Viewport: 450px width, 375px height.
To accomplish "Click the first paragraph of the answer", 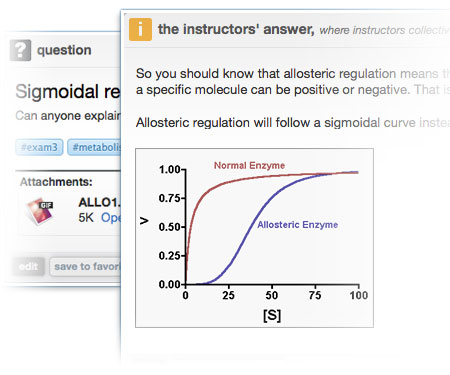I will (x=293, y=82).
